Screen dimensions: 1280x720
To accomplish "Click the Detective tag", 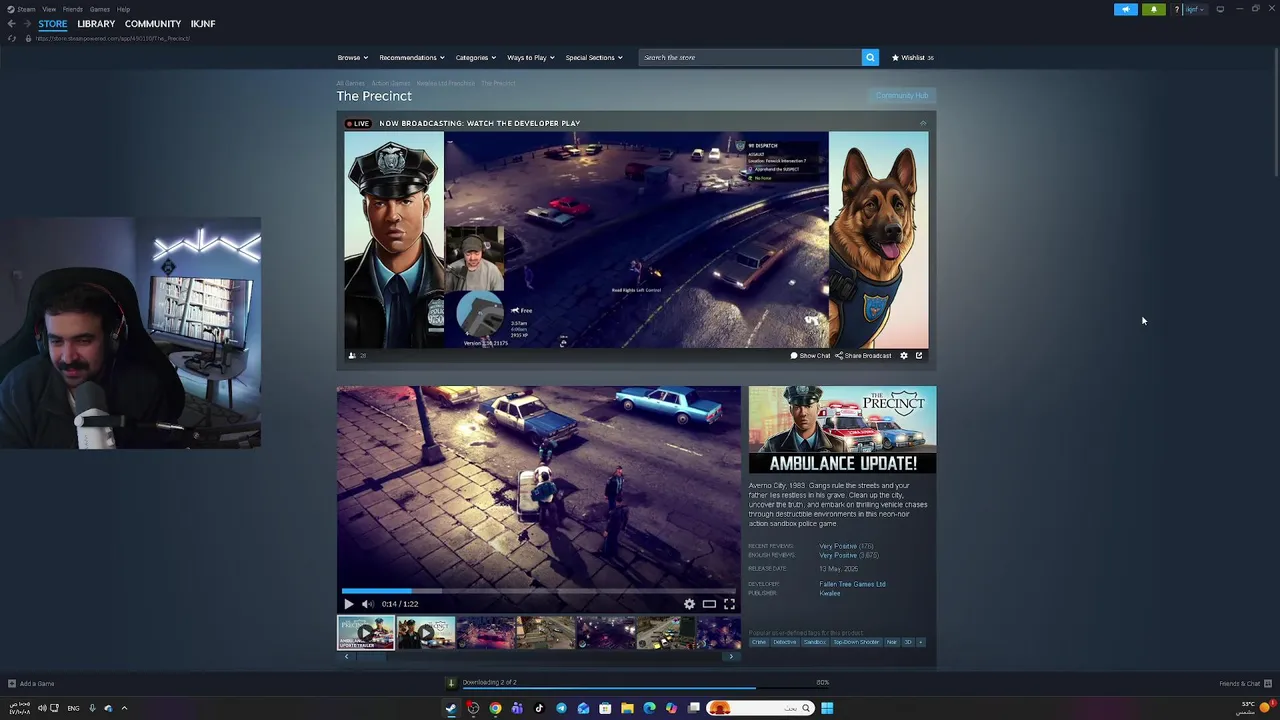I will tap(785, 642).
